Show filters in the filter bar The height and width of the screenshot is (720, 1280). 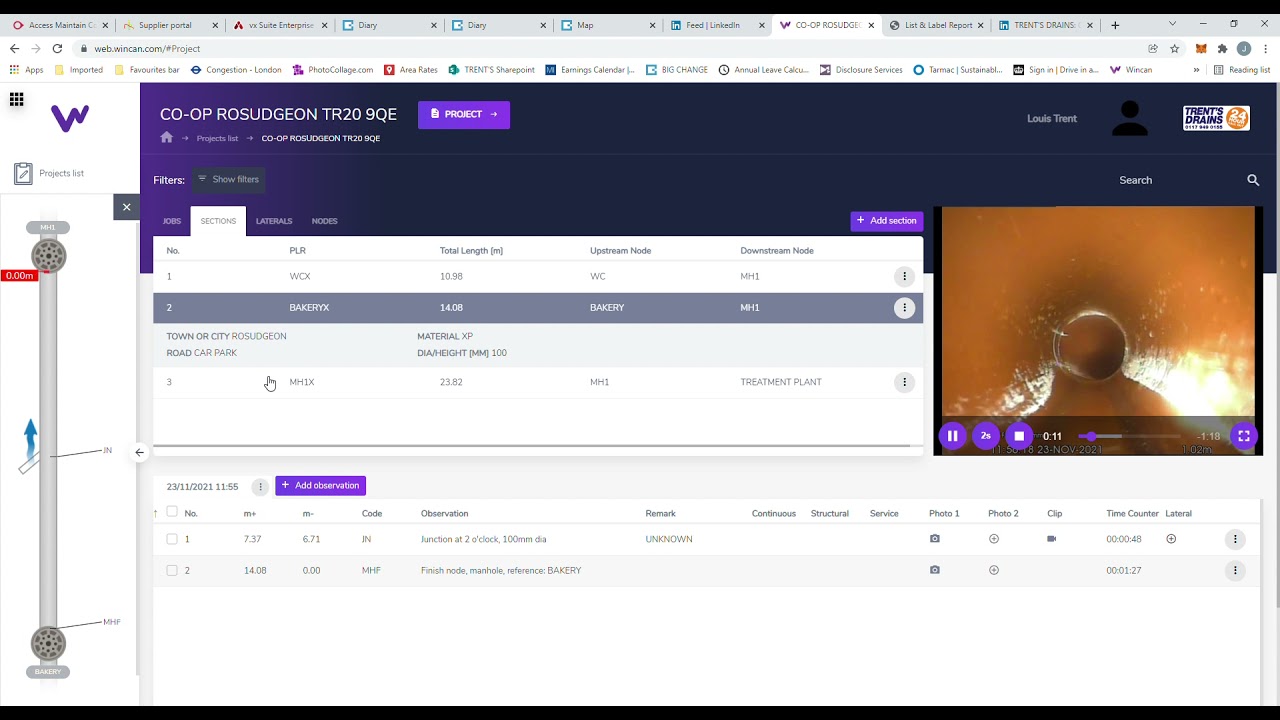click(x=229, y=180)
